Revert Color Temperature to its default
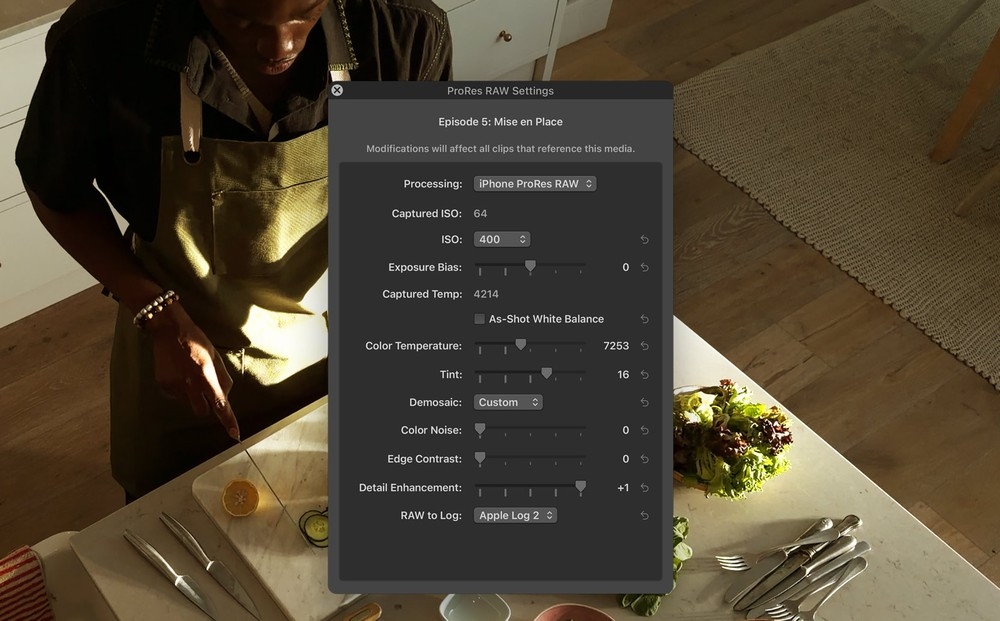The height and width of the screenshot is (621, 1000). [644, 346]
